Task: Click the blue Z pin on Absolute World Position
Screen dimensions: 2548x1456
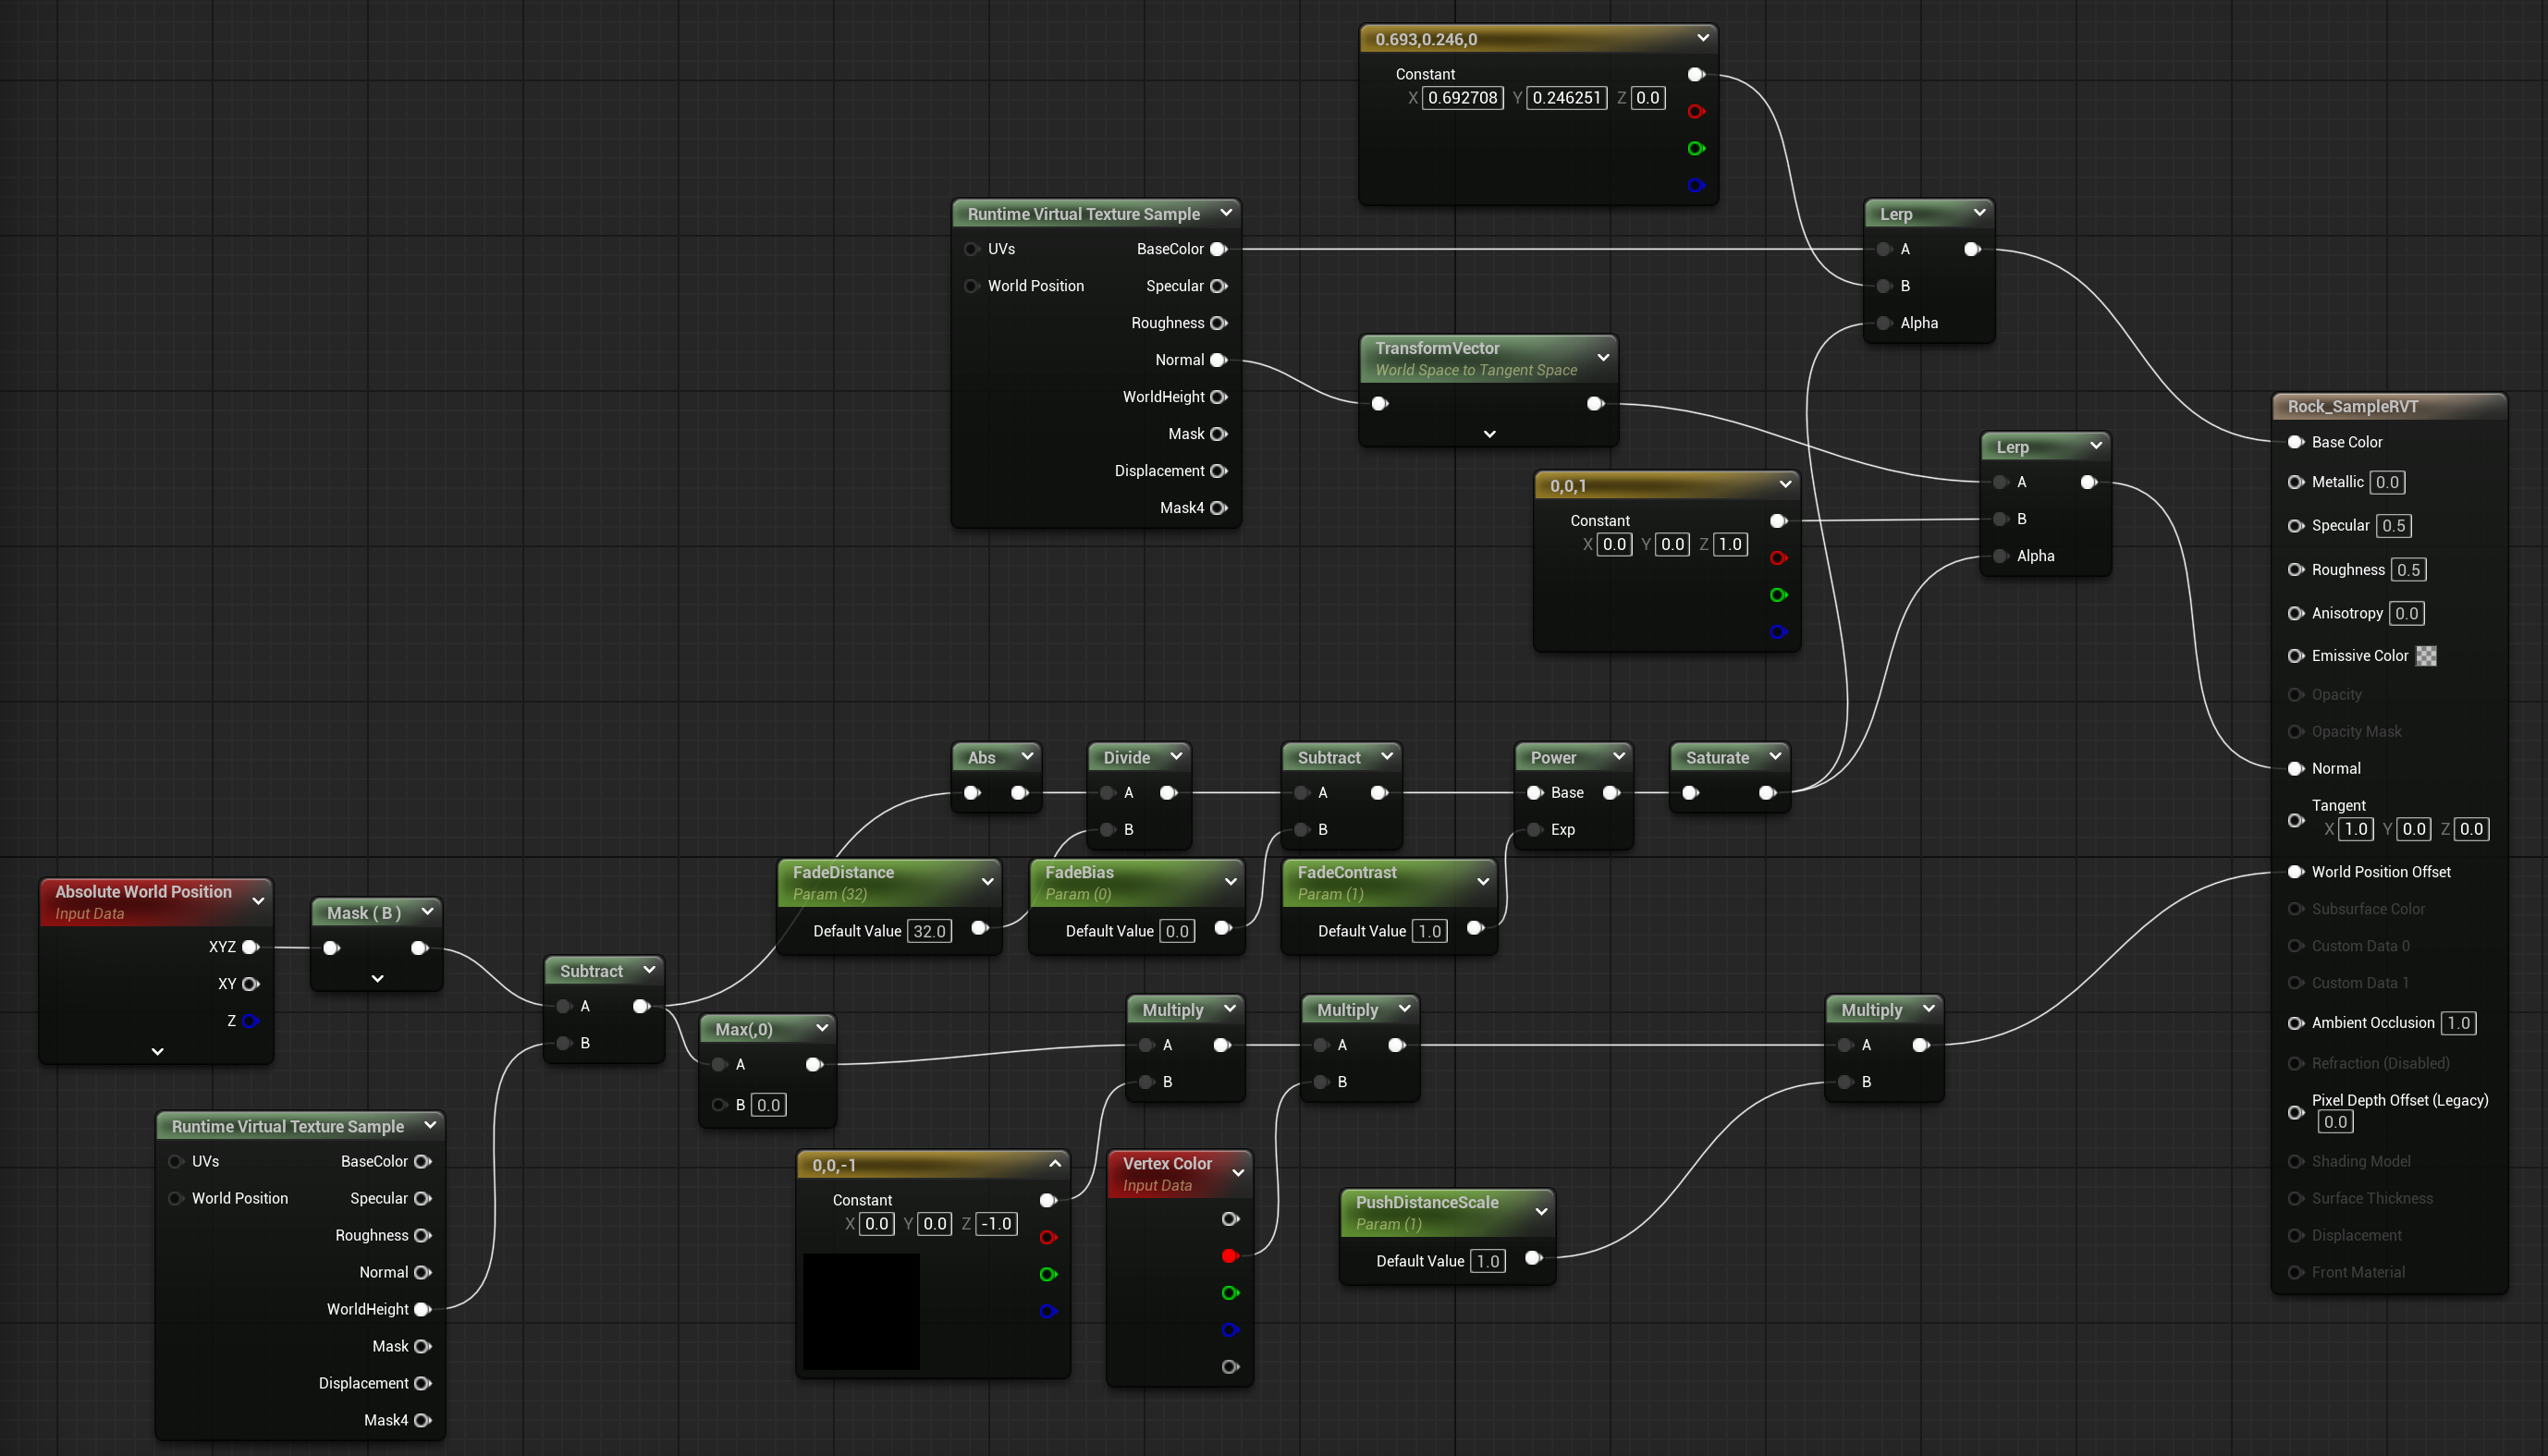Action: pos(250,1021)
